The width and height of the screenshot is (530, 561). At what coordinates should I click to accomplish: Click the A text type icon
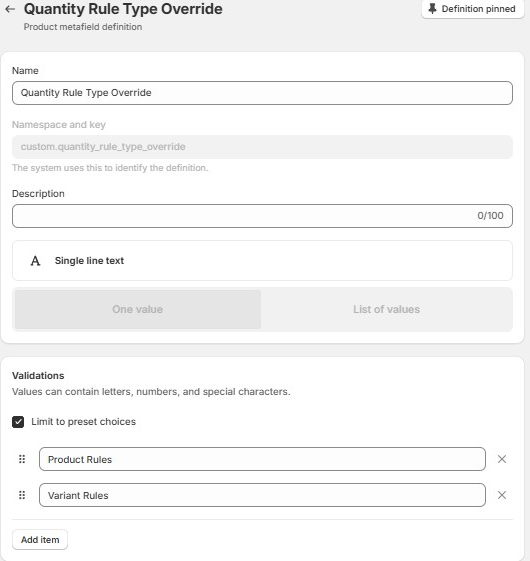click(35, 261)
